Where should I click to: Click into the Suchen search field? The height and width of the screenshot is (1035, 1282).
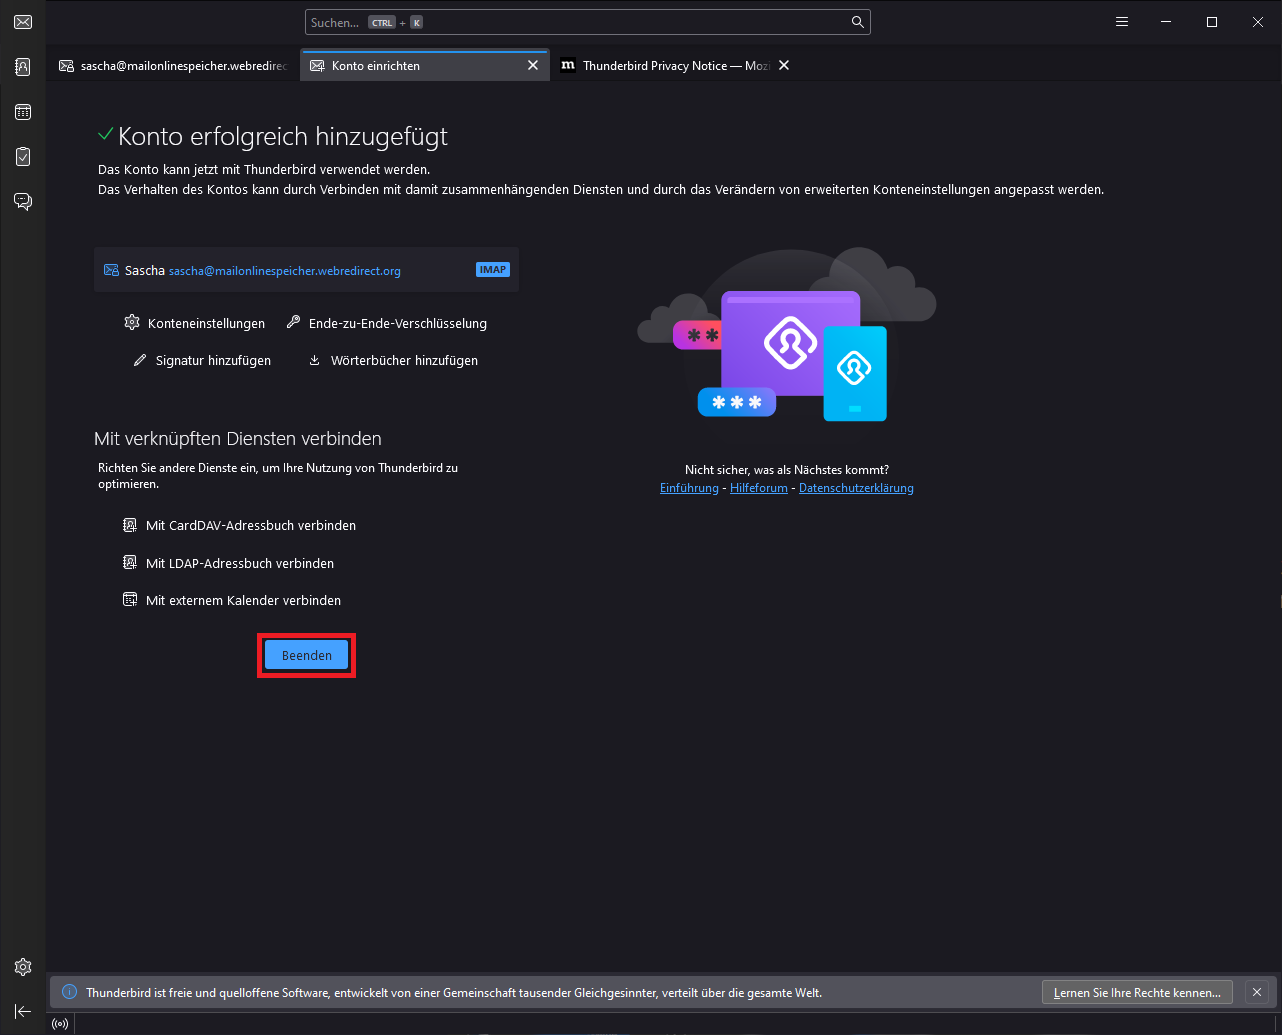[588, 22]
